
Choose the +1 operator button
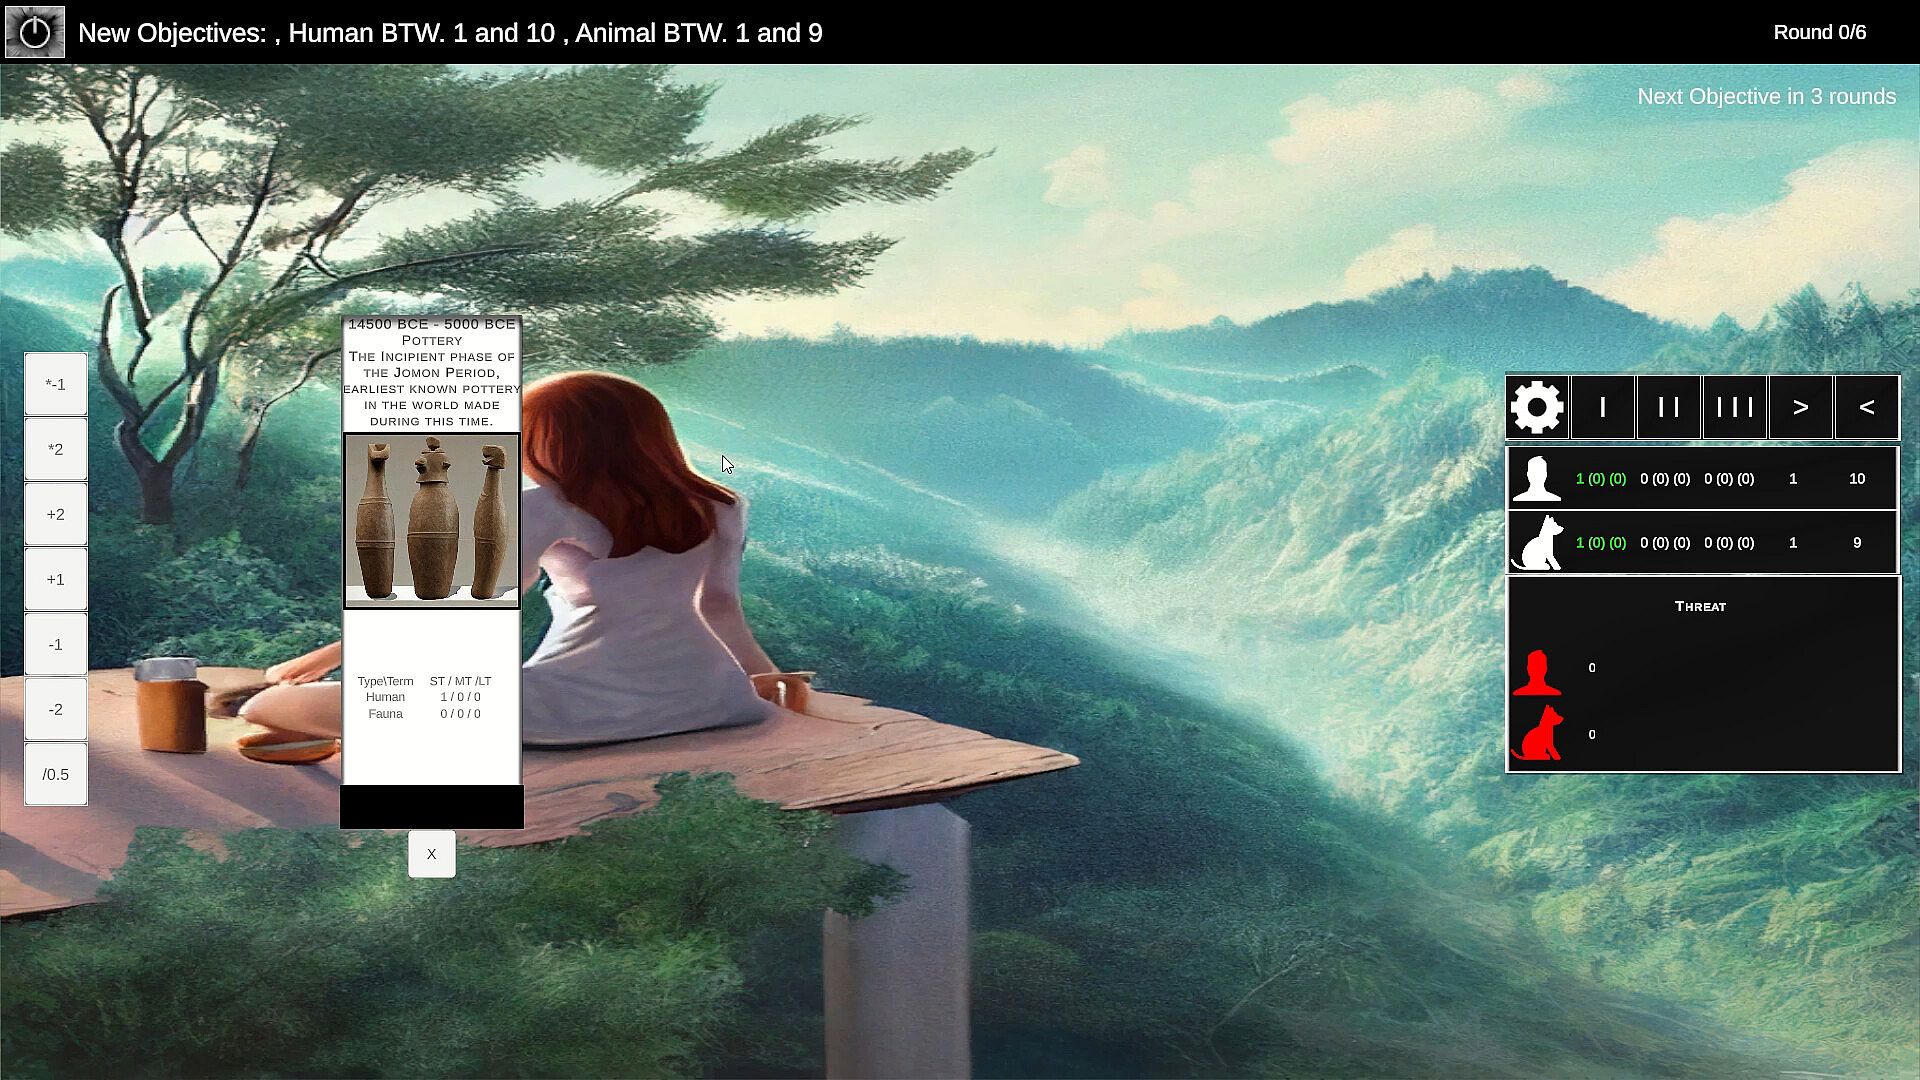56,579
